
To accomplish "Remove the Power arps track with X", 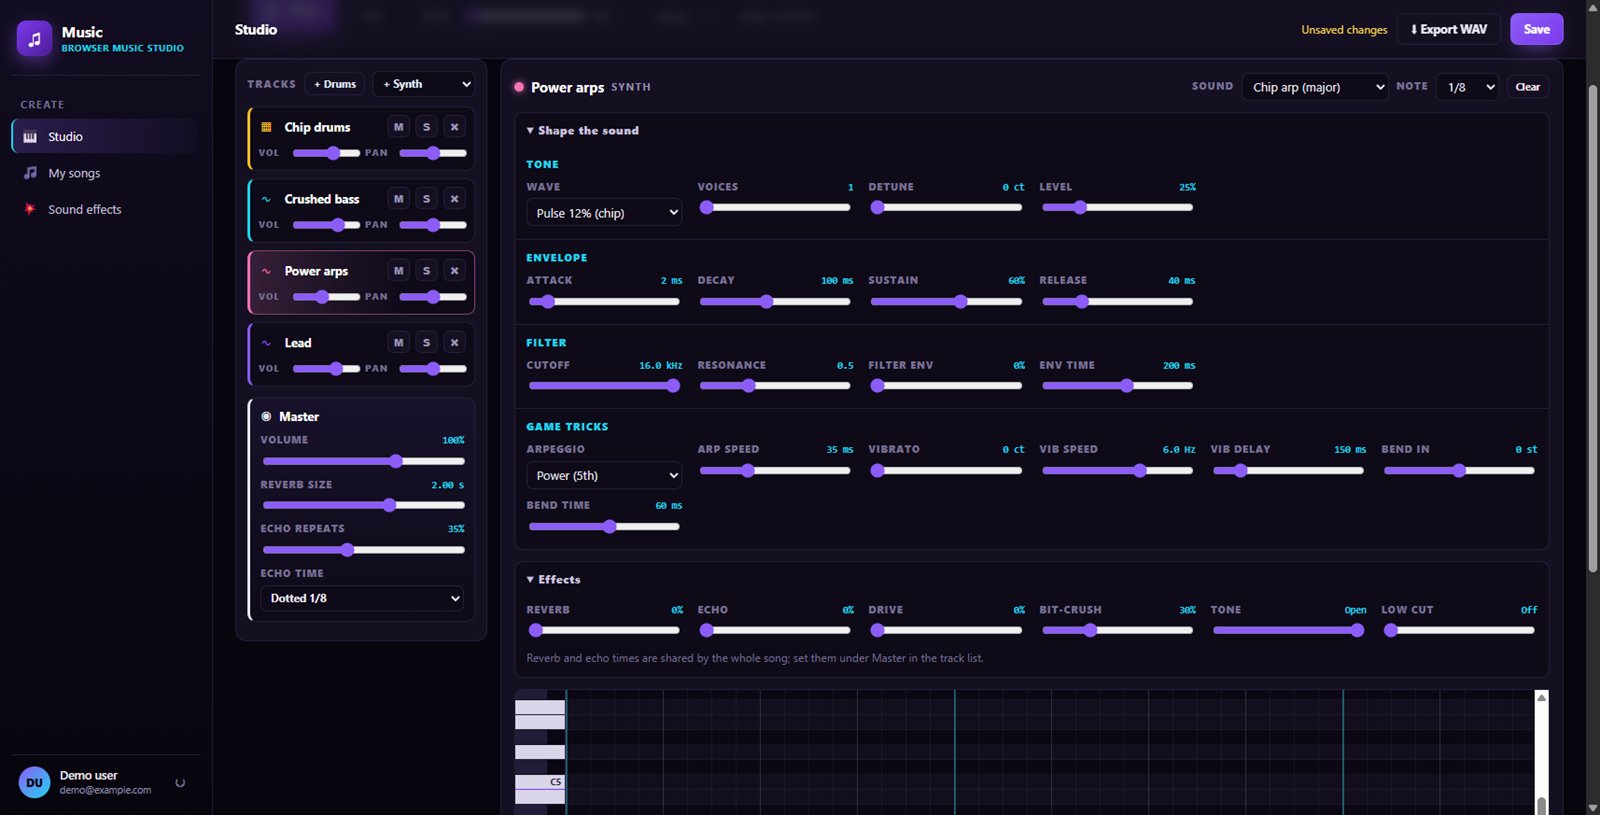I will pos(454,271).
